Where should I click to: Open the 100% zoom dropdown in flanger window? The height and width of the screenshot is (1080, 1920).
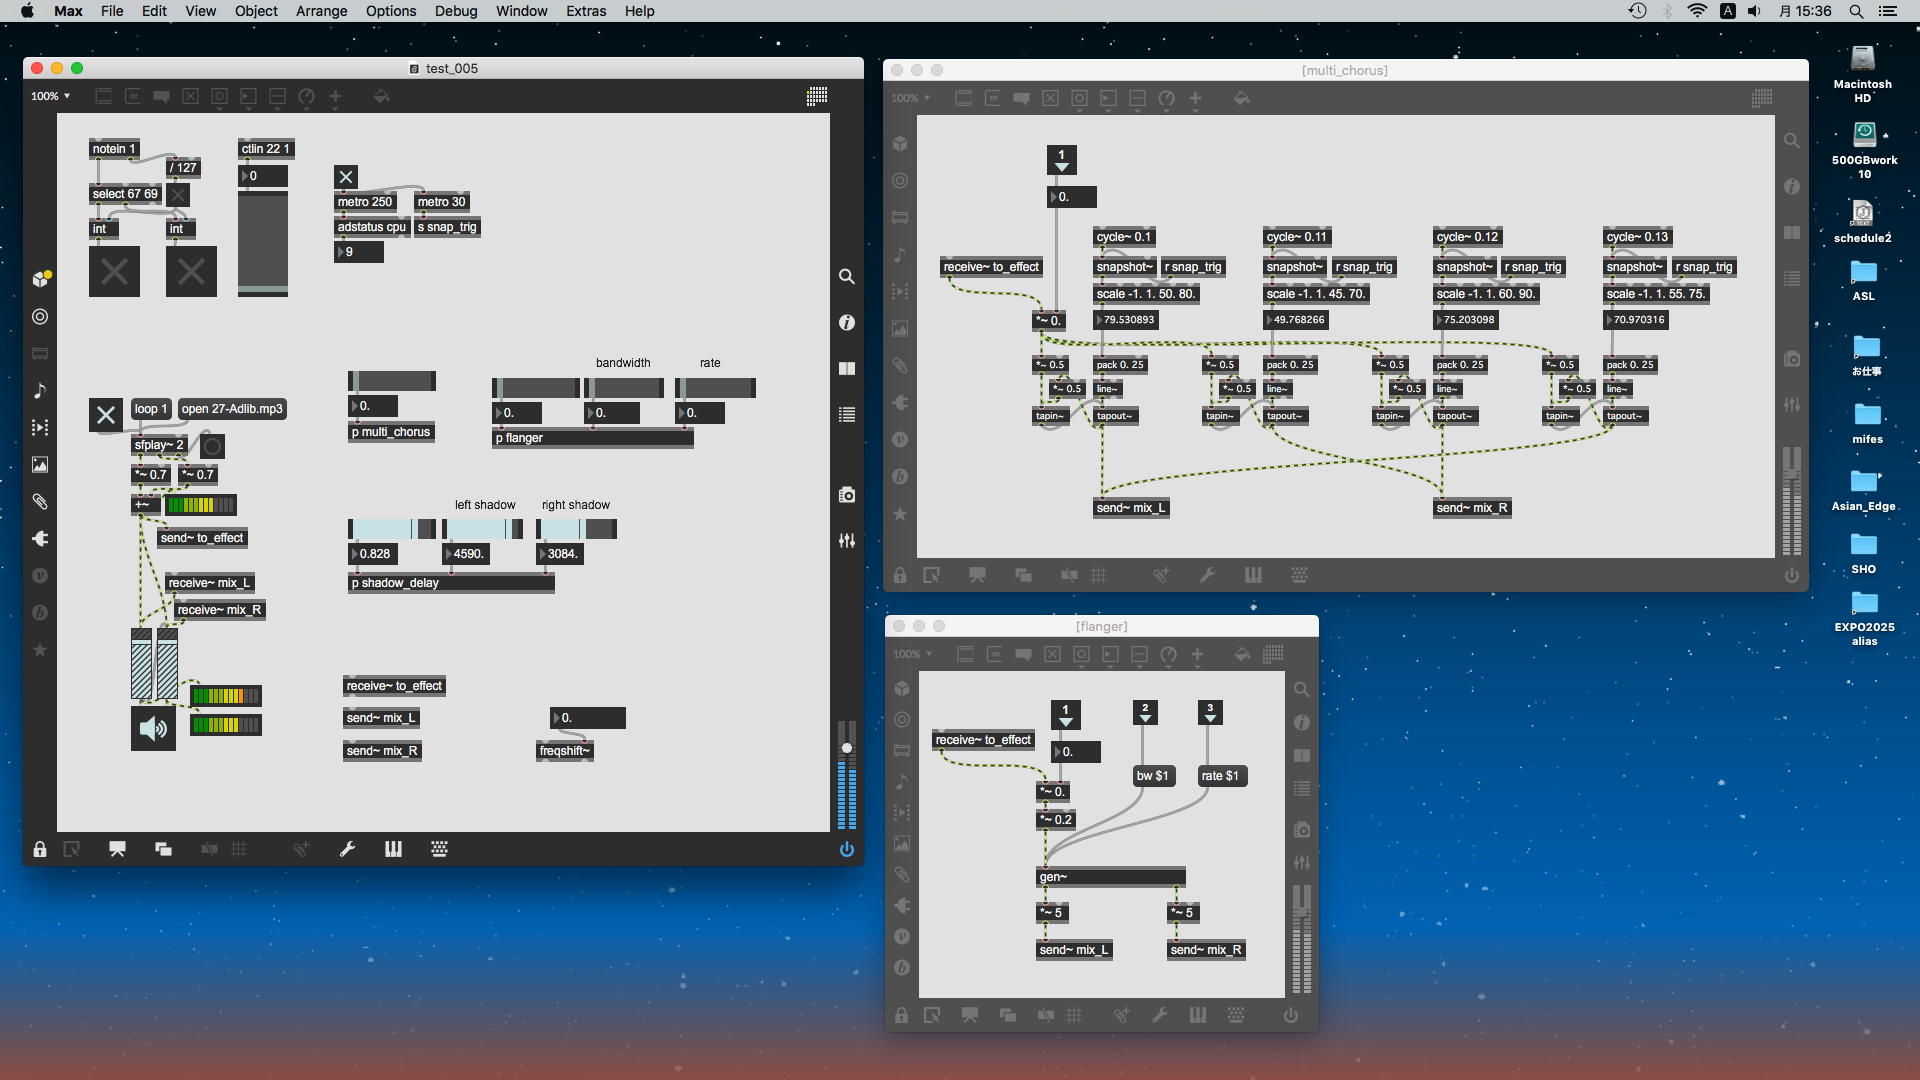(x=912, y=654)
